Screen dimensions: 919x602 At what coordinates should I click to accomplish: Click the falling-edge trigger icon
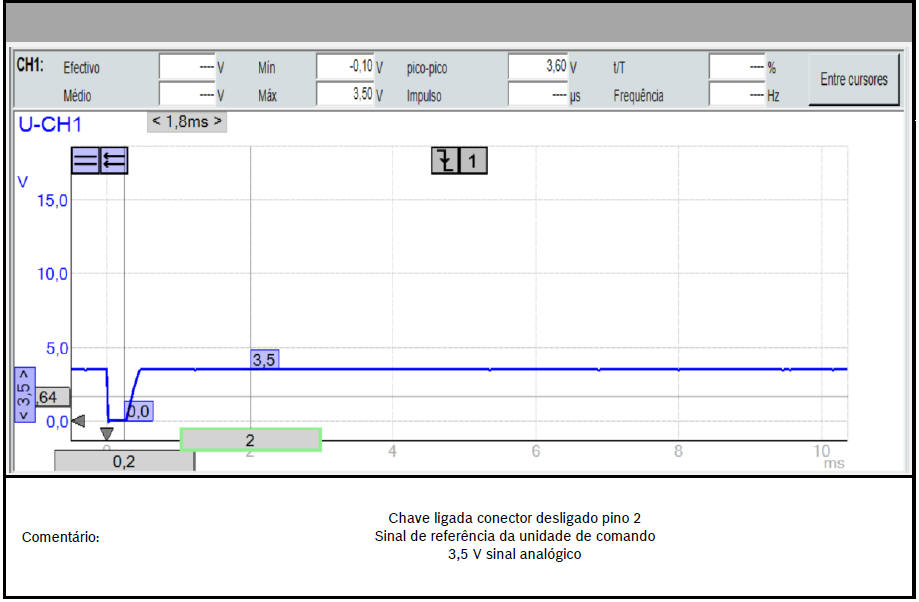click(445, 160)
